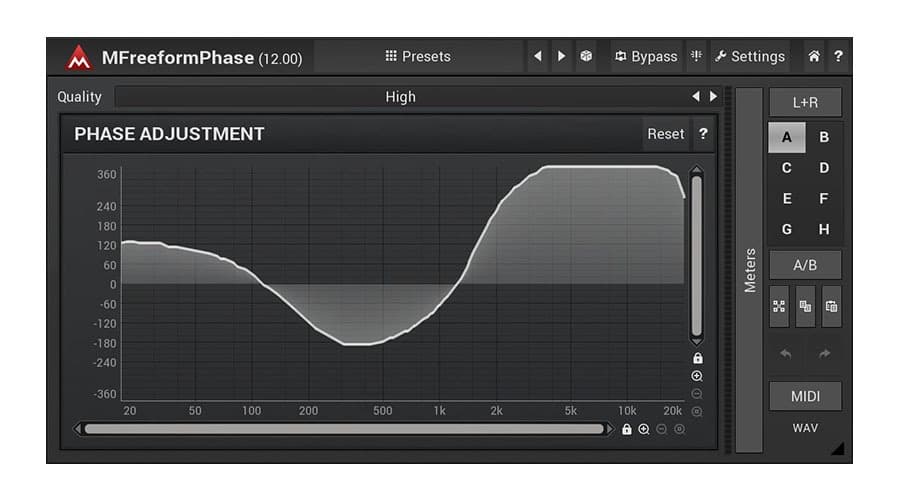Click up arrow of vertical scrollbar

pos(697,170)
